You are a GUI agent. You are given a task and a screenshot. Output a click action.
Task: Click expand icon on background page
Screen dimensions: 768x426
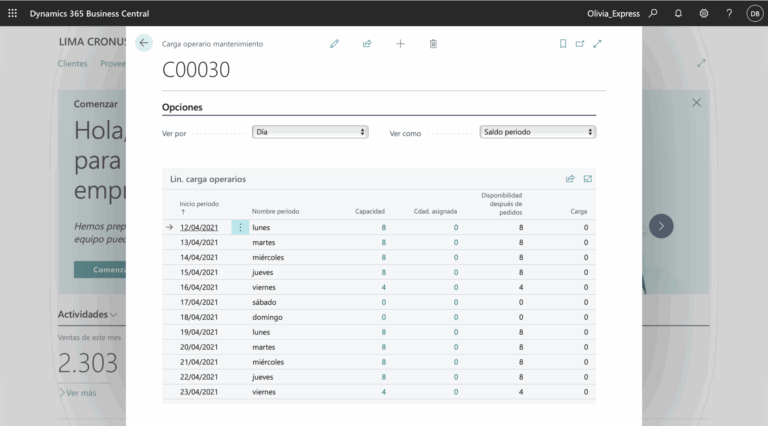coord(701,63)
